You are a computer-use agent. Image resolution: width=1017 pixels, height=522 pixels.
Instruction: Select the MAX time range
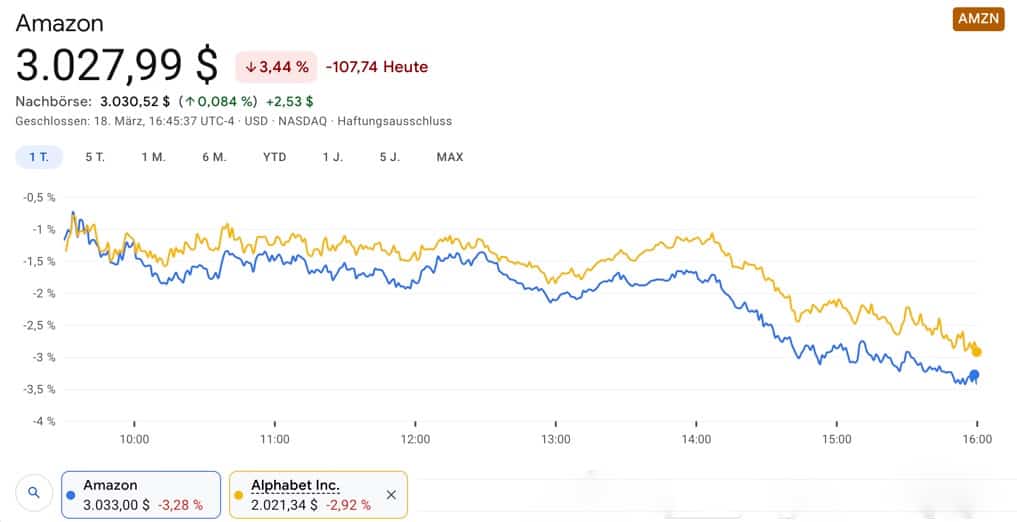pos(450,157)
